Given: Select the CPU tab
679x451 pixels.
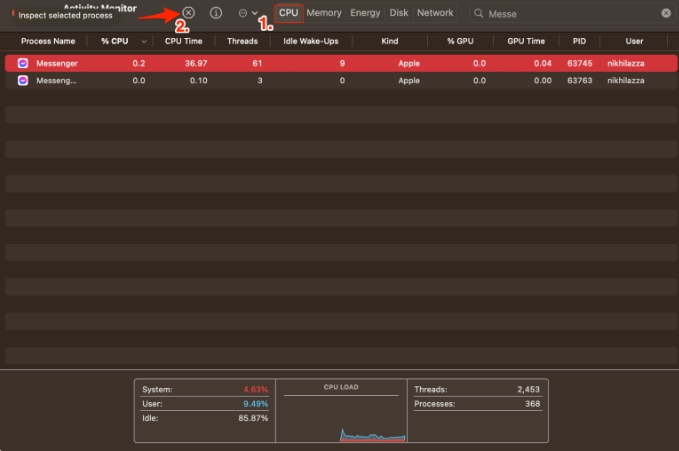Looking at the screenshot, I should pos(288,13).
